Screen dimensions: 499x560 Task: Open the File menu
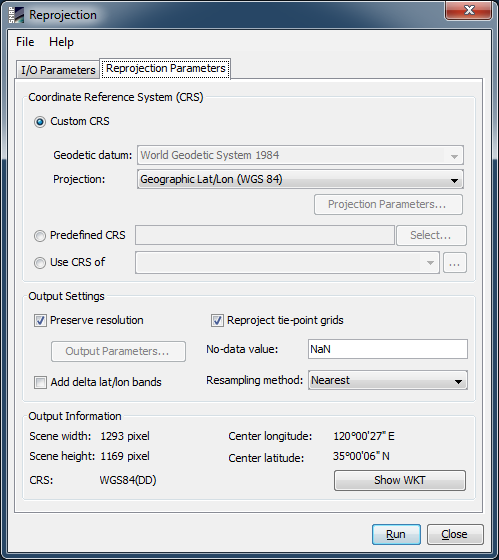(x=25, y=42)
